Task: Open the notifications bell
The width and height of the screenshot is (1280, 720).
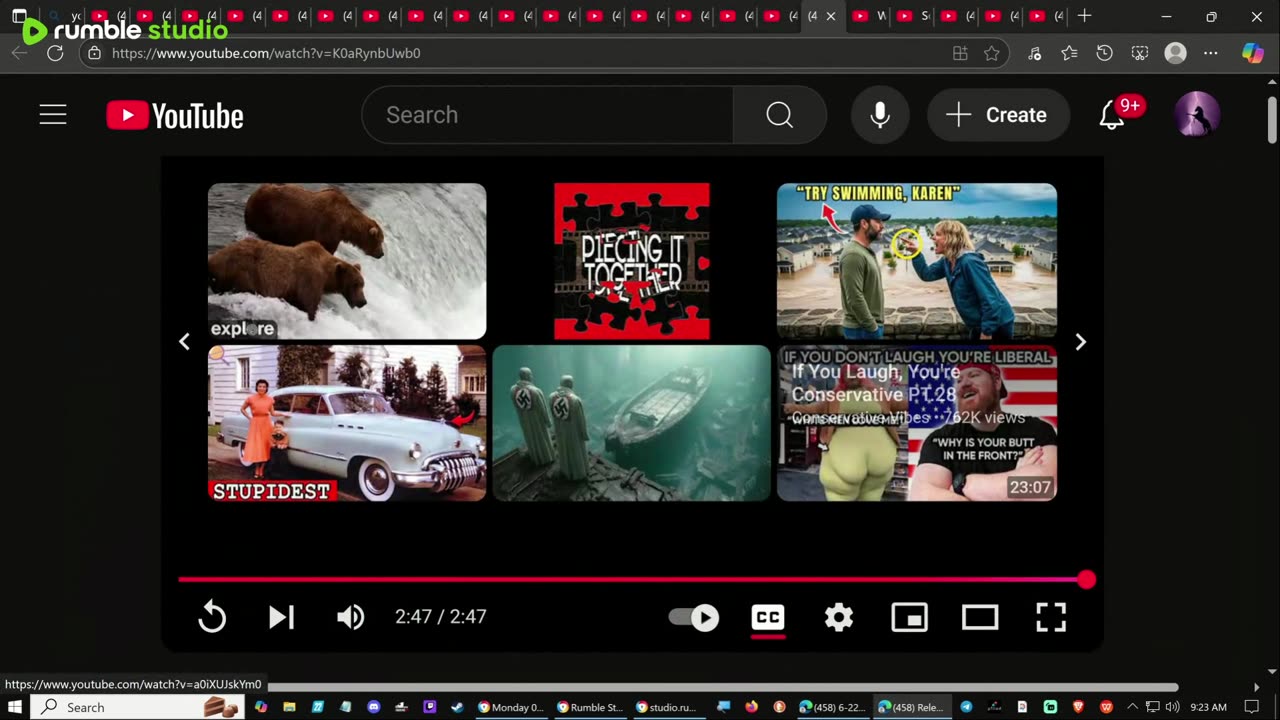Action: (1112, 115)
